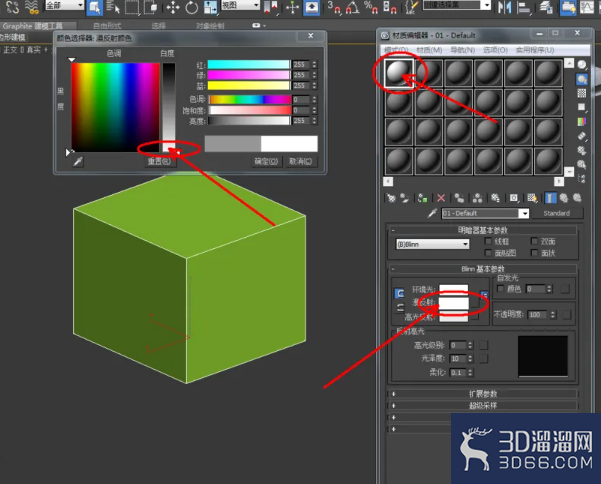This screenshot has width=601, height=484.
Task: Expand the 超级采样 rollout
Action: pos(482,405)
